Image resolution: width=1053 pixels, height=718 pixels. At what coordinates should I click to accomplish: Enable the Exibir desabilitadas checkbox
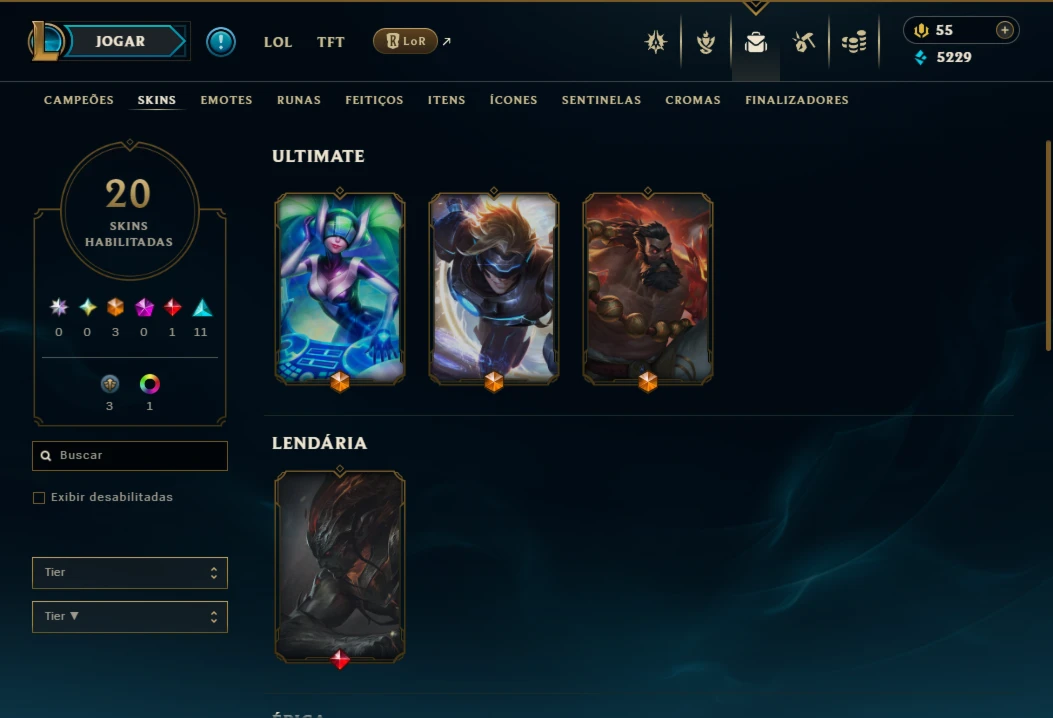[x=39, y=498]
